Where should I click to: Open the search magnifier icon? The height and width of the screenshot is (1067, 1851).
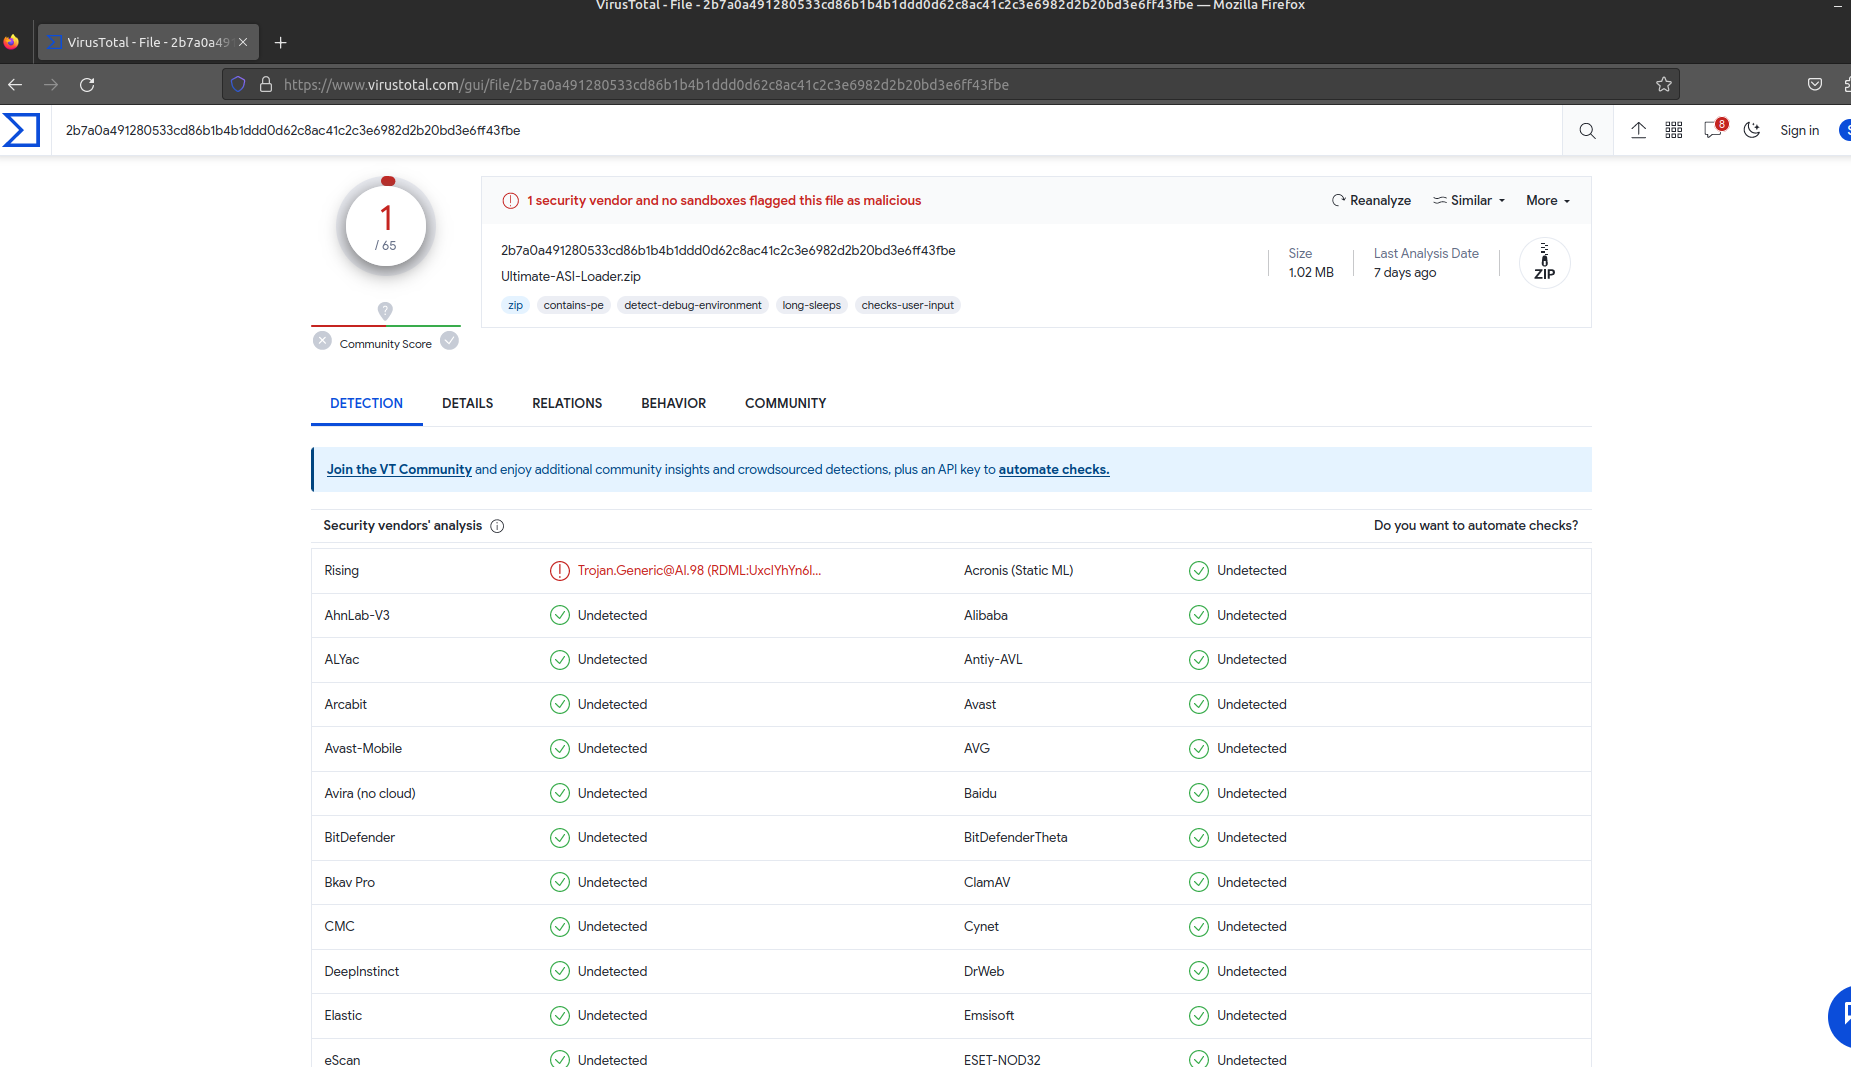point(1587,131)
